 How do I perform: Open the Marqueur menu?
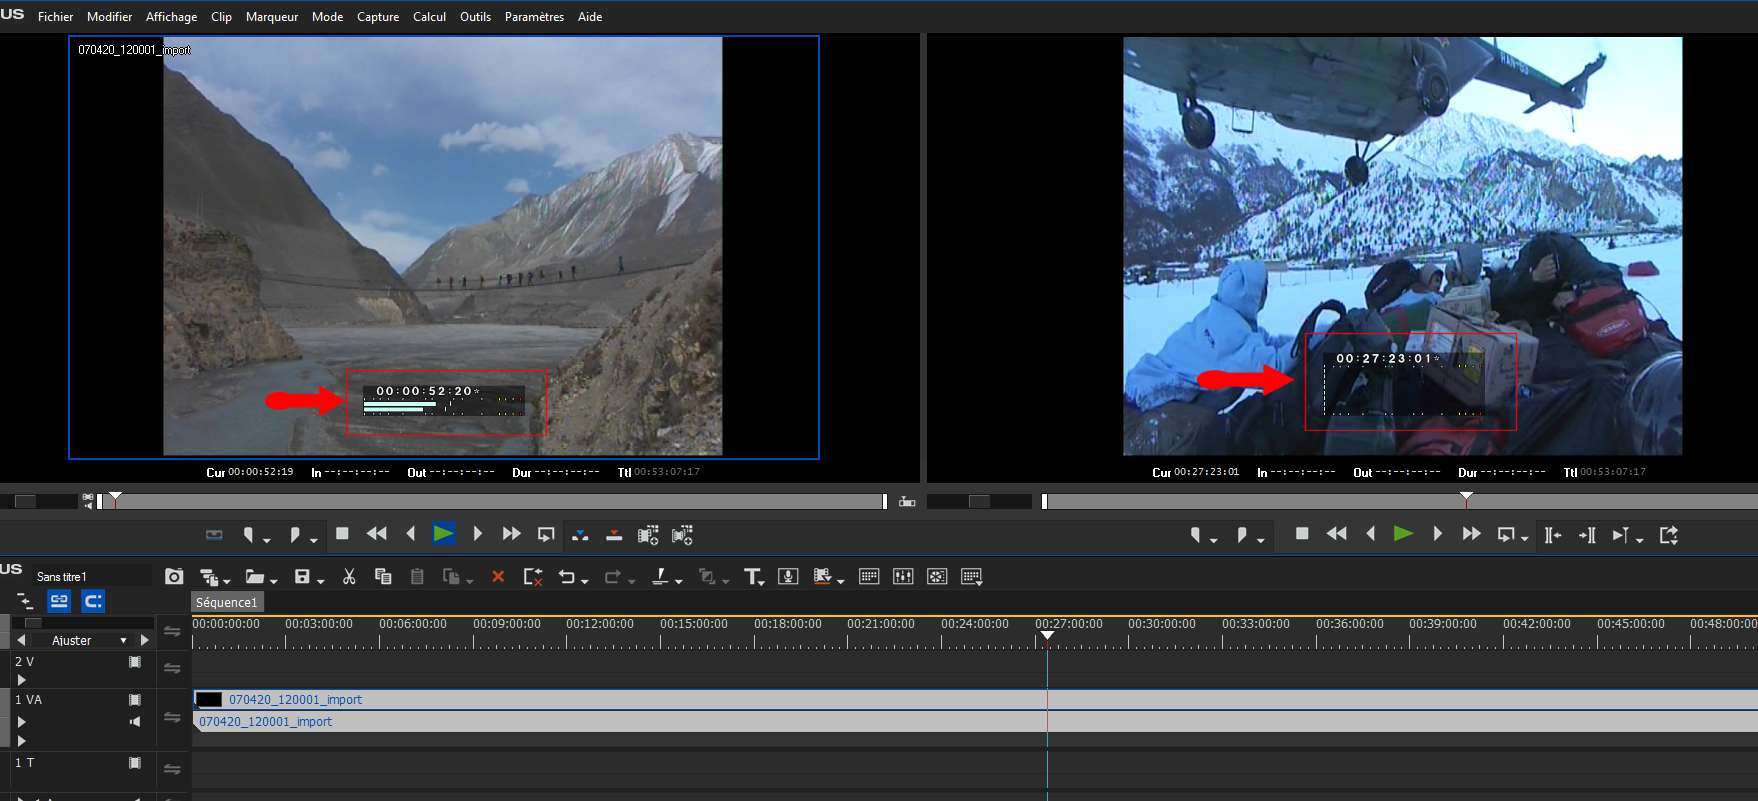pos(271,17)
